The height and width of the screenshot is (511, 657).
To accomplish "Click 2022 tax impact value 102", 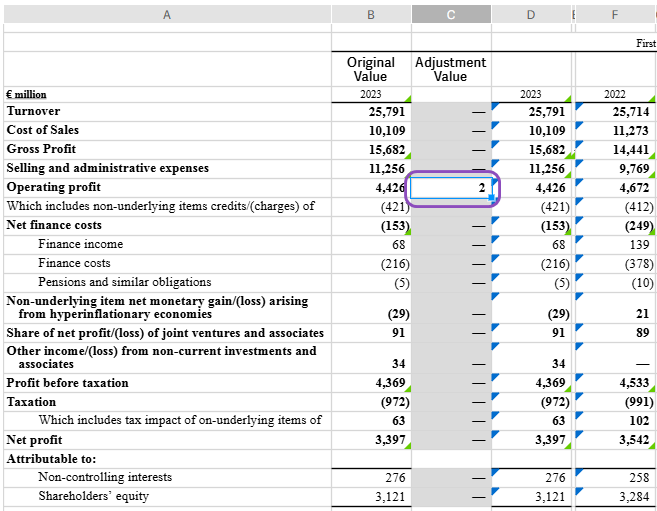I will pos(639,421).
